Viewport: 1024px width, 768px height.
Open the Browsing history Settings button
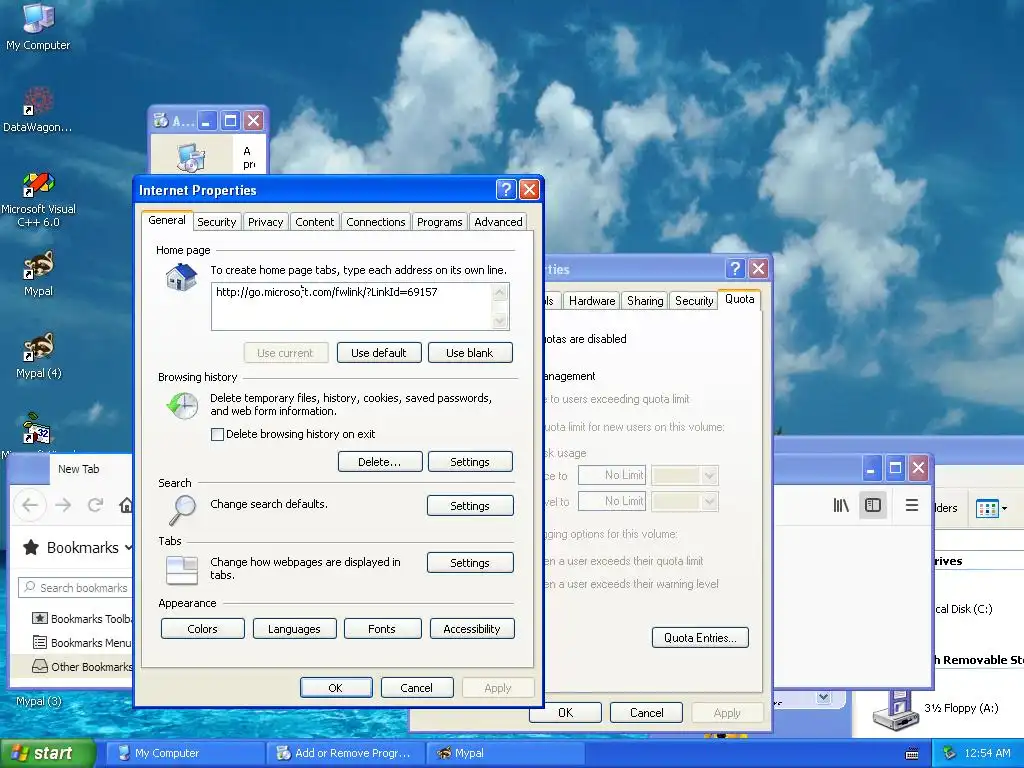470,462
